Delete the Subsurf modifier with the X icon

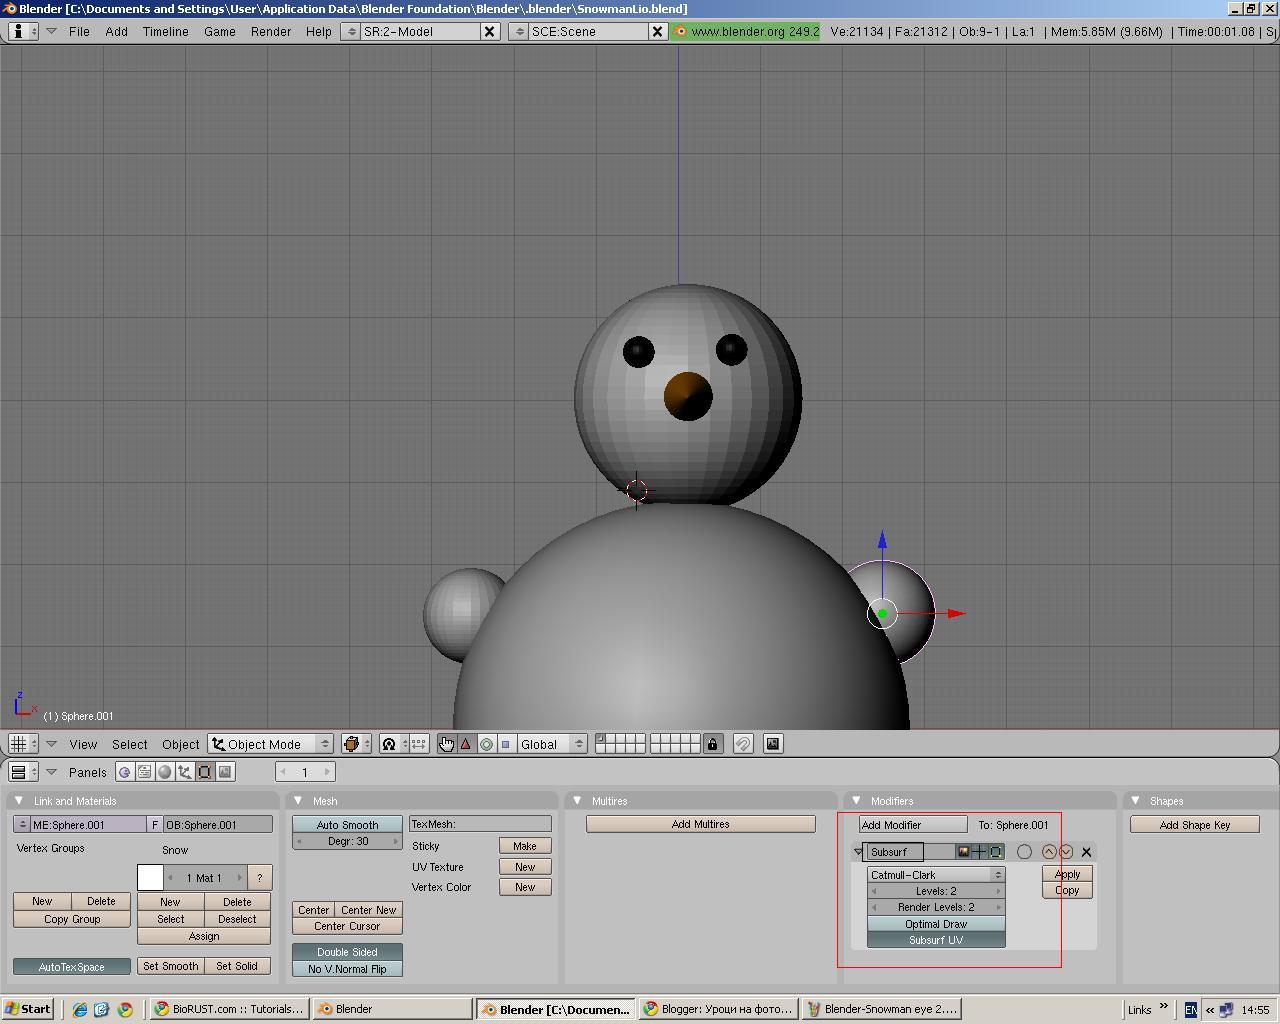point(1086,852)
